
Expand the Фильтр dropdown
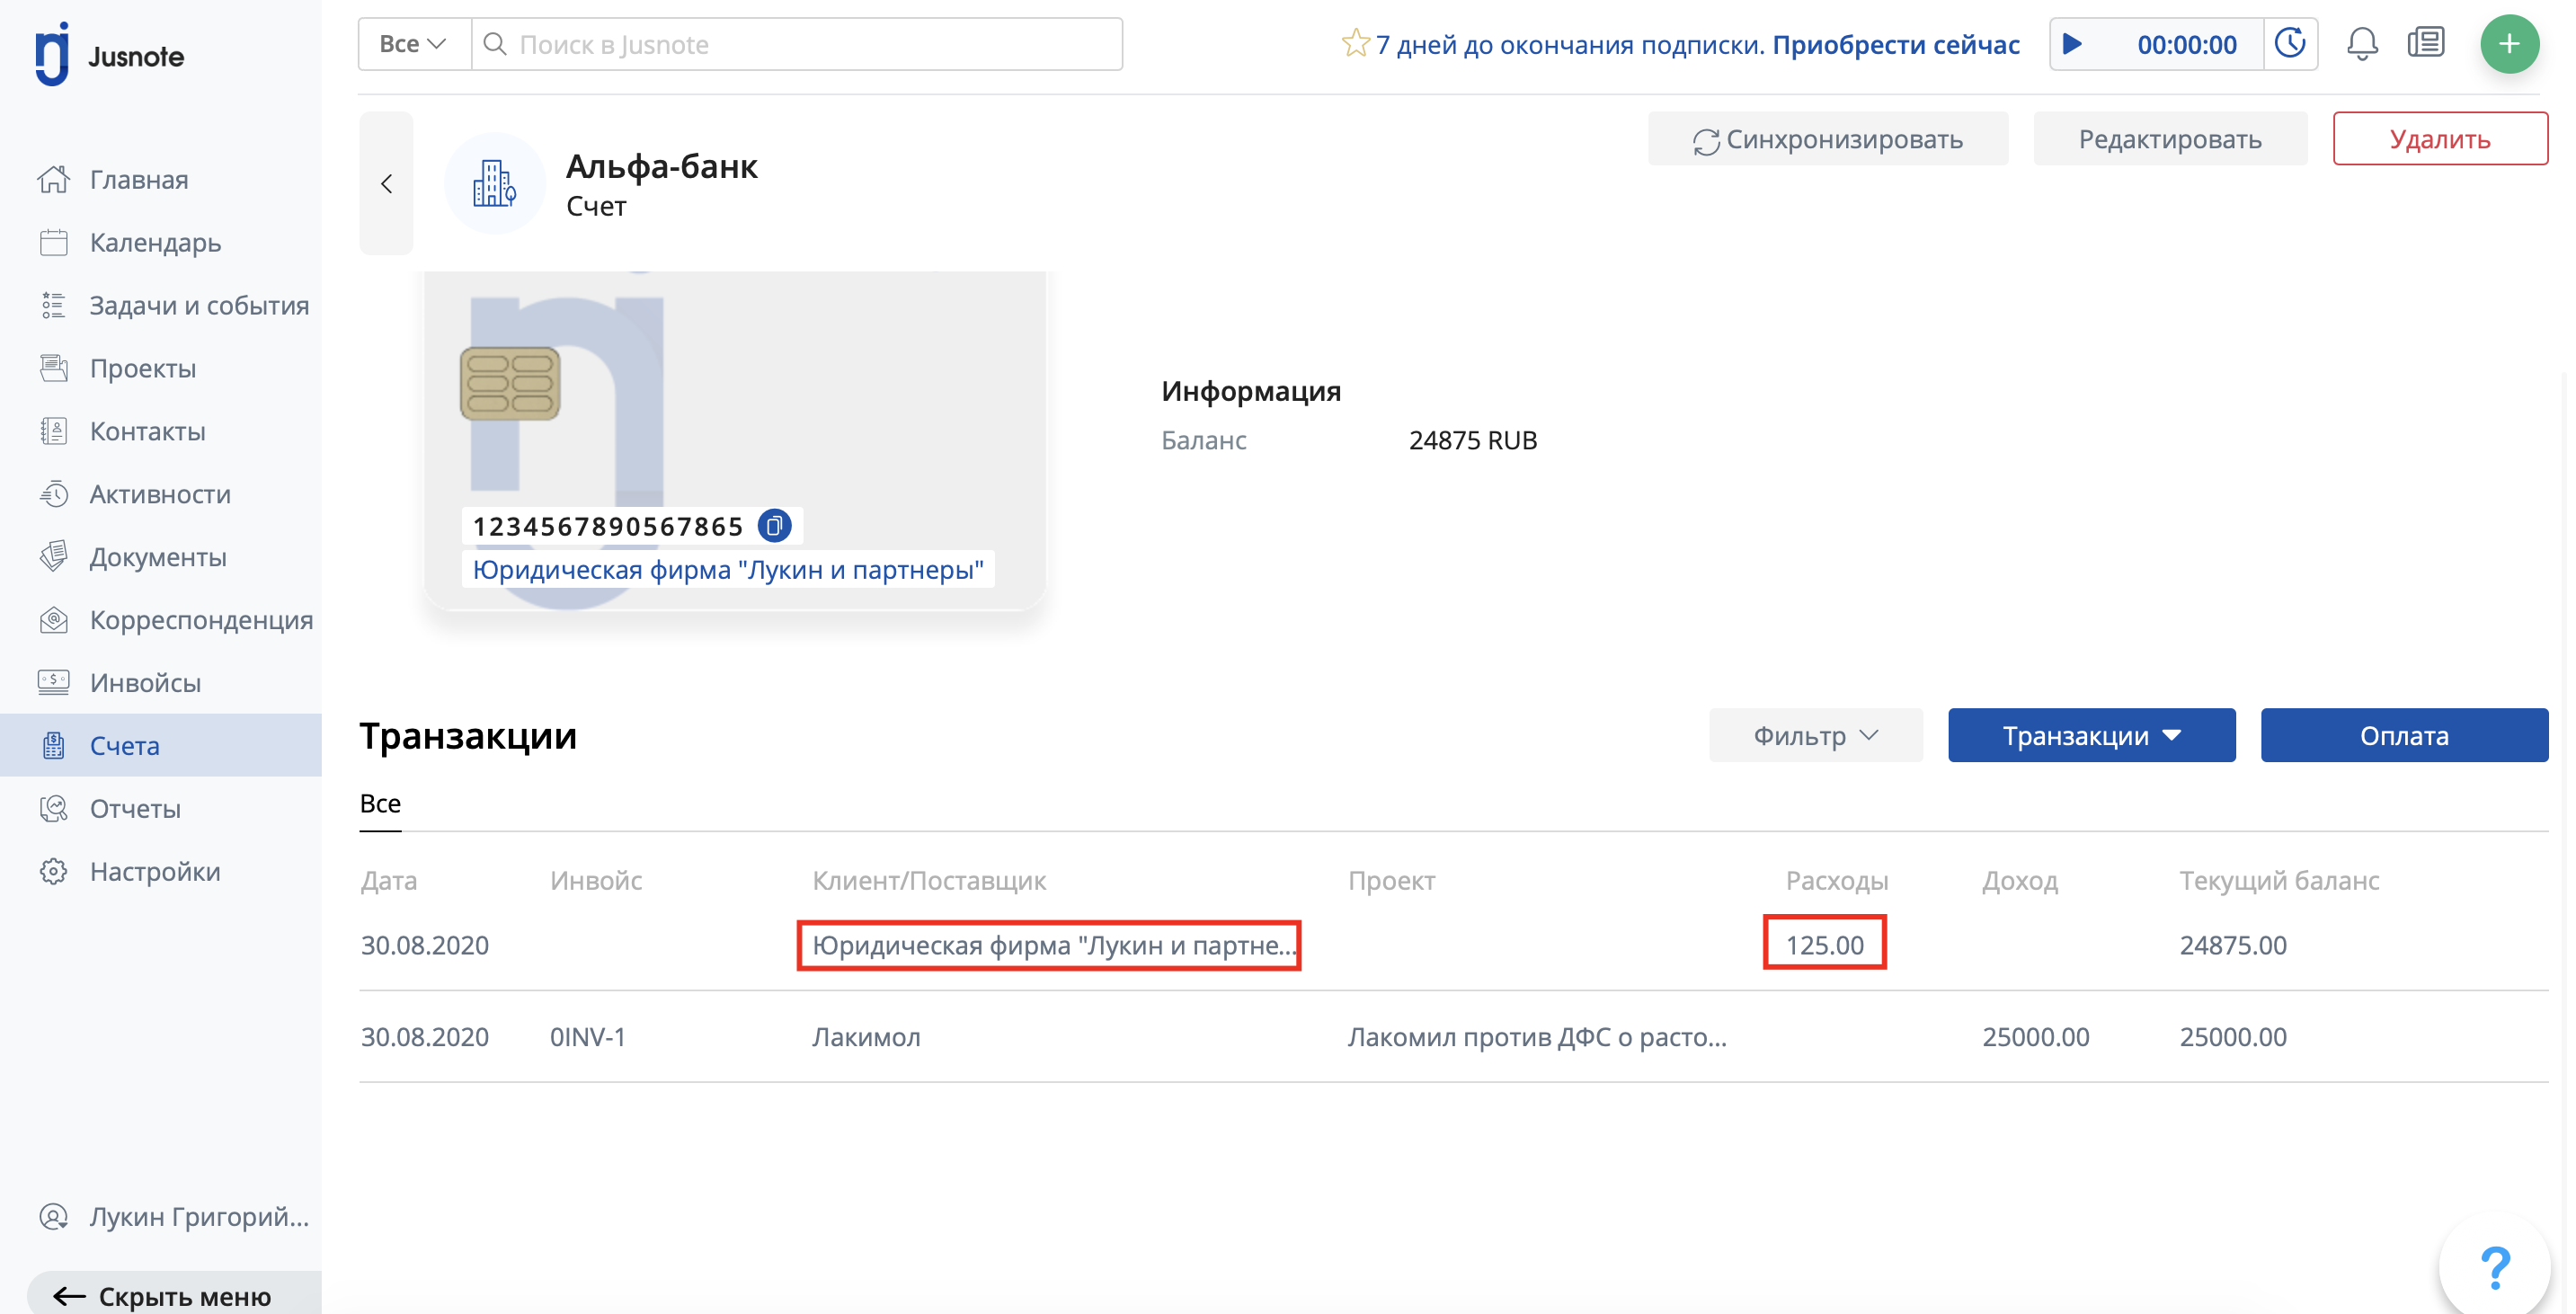click(x=1816, y=735)
